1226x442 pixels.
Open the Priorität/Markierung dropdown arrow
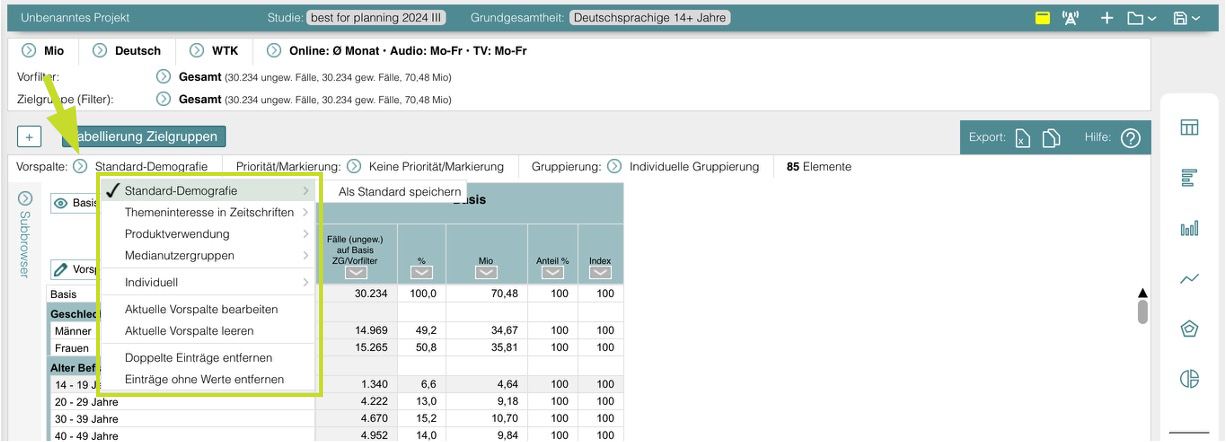tap(355, 166)
